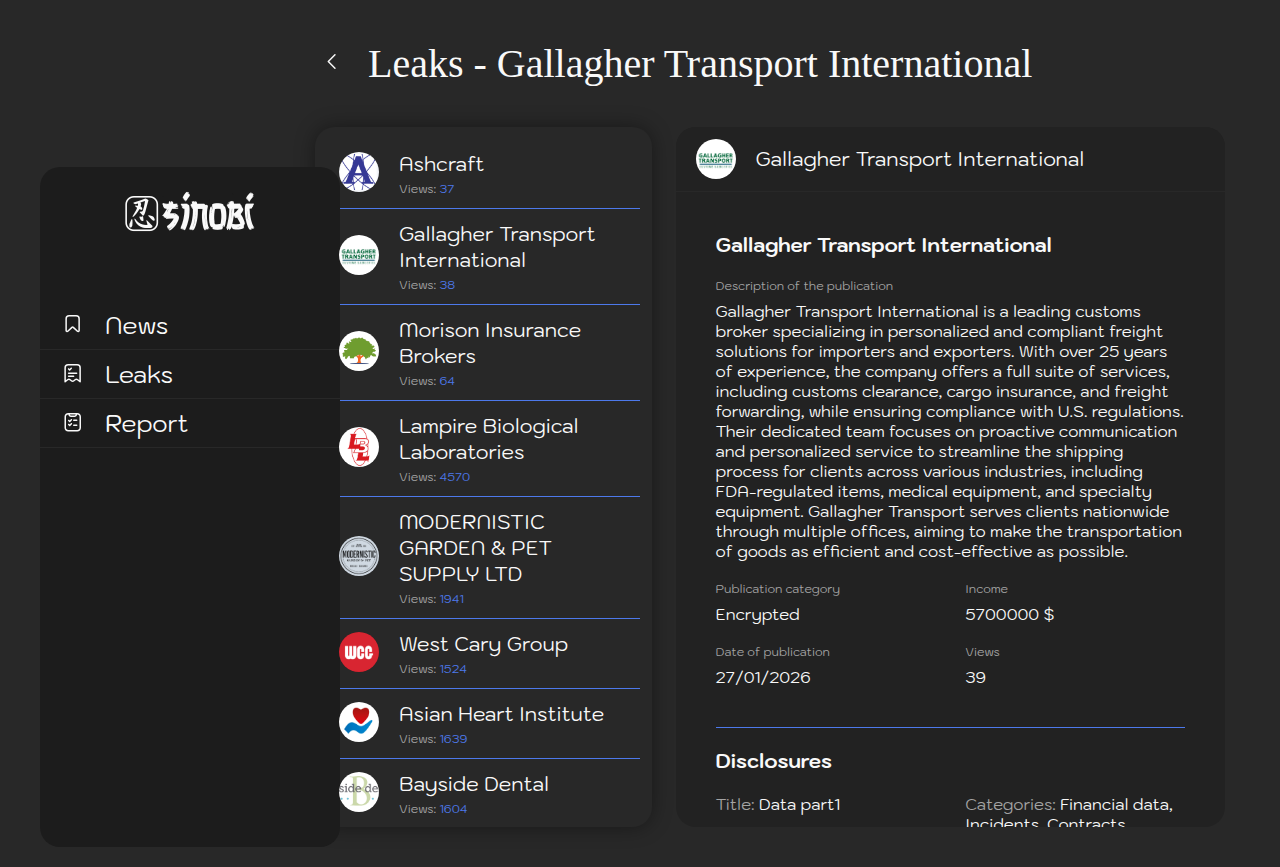Viewport: 1280px width, 867px height.
Task: Click the Asian Heart Institute heart logo
Action: pos(359,722)
